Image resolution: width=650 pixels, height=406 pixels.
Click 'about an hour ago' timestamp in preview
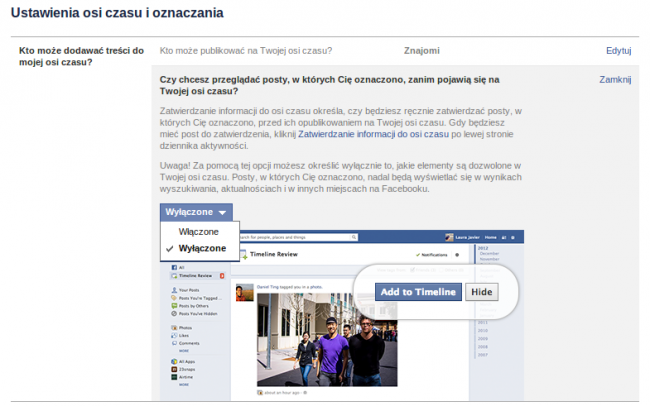tap(282, 392)
